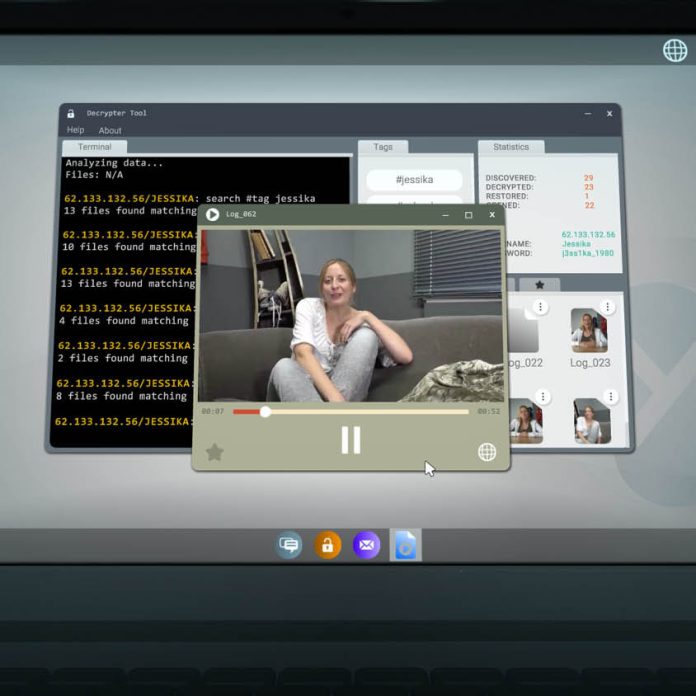This screenshot has width=696, height=696.
Task: Maximize the Log_062 video player window
Action: pyautogui.click(x=468, y=215)
